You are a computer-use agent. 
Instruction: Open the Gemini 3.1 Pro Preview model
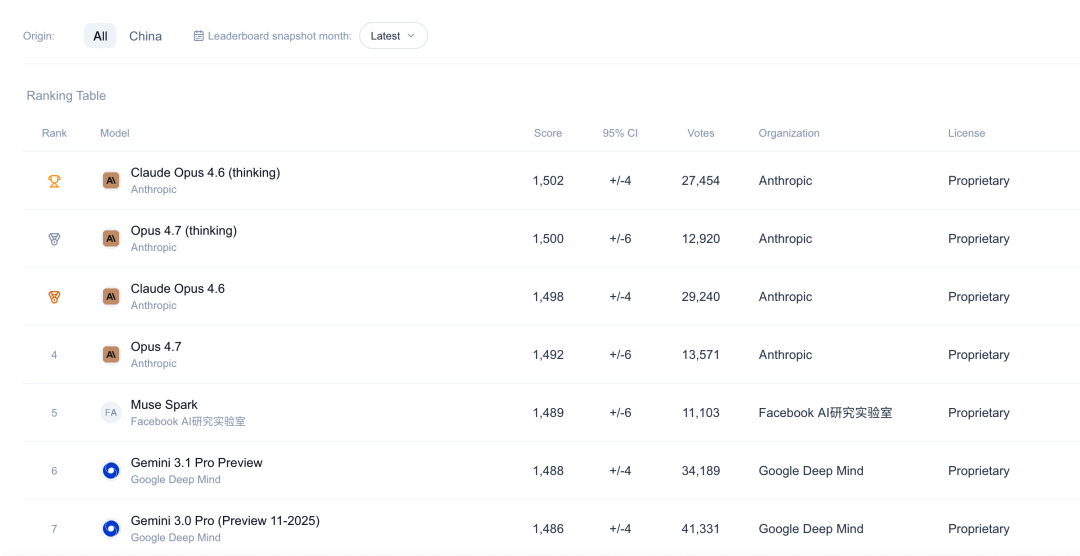tap(196, 462)
